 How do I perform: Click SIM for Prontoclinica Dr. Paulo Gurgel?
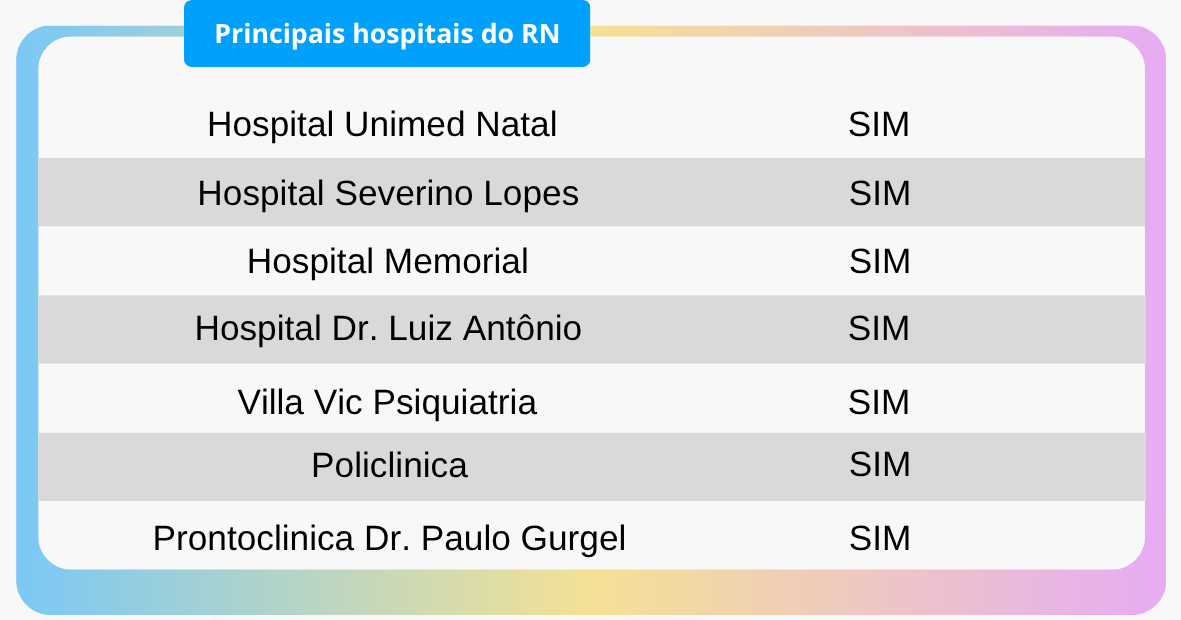pyautogui.click(x=879, y=538)
